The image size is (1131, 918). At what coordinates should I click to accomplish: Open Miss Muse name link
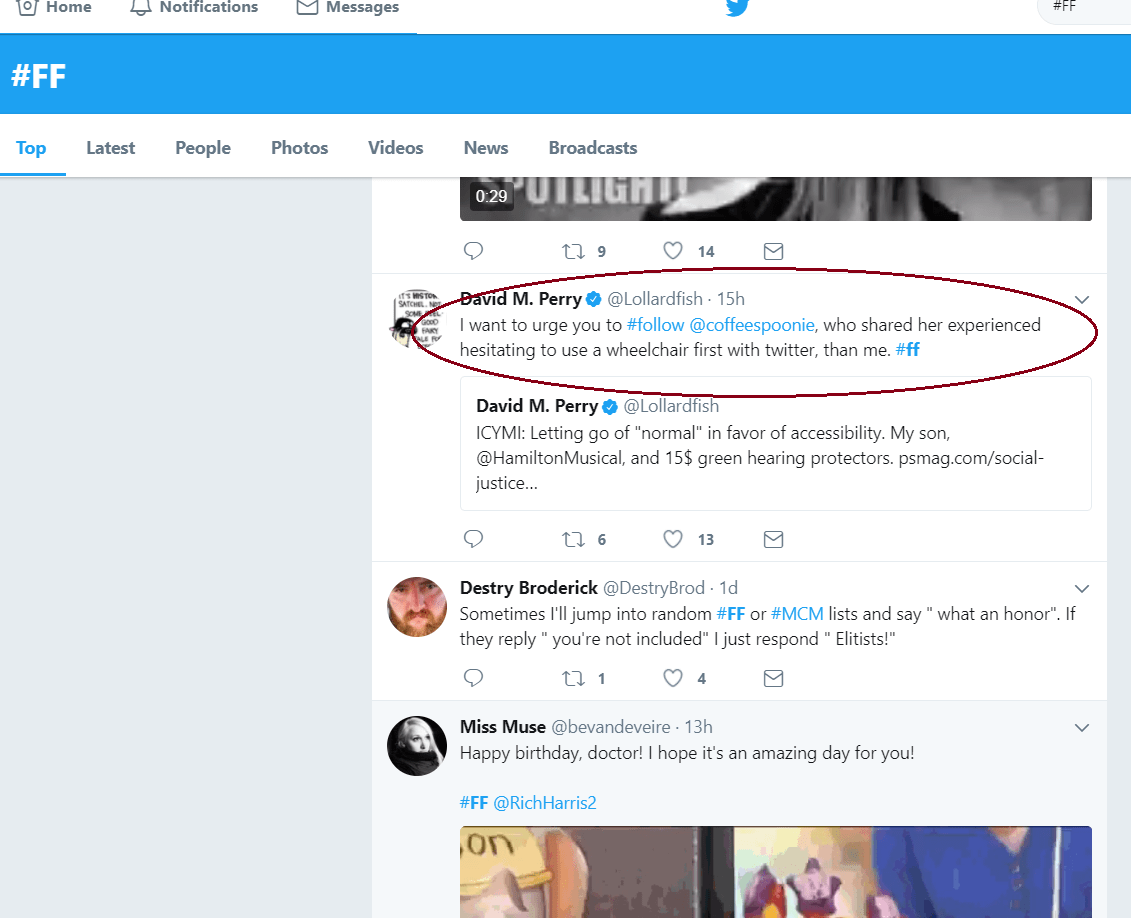click(503, 727)
